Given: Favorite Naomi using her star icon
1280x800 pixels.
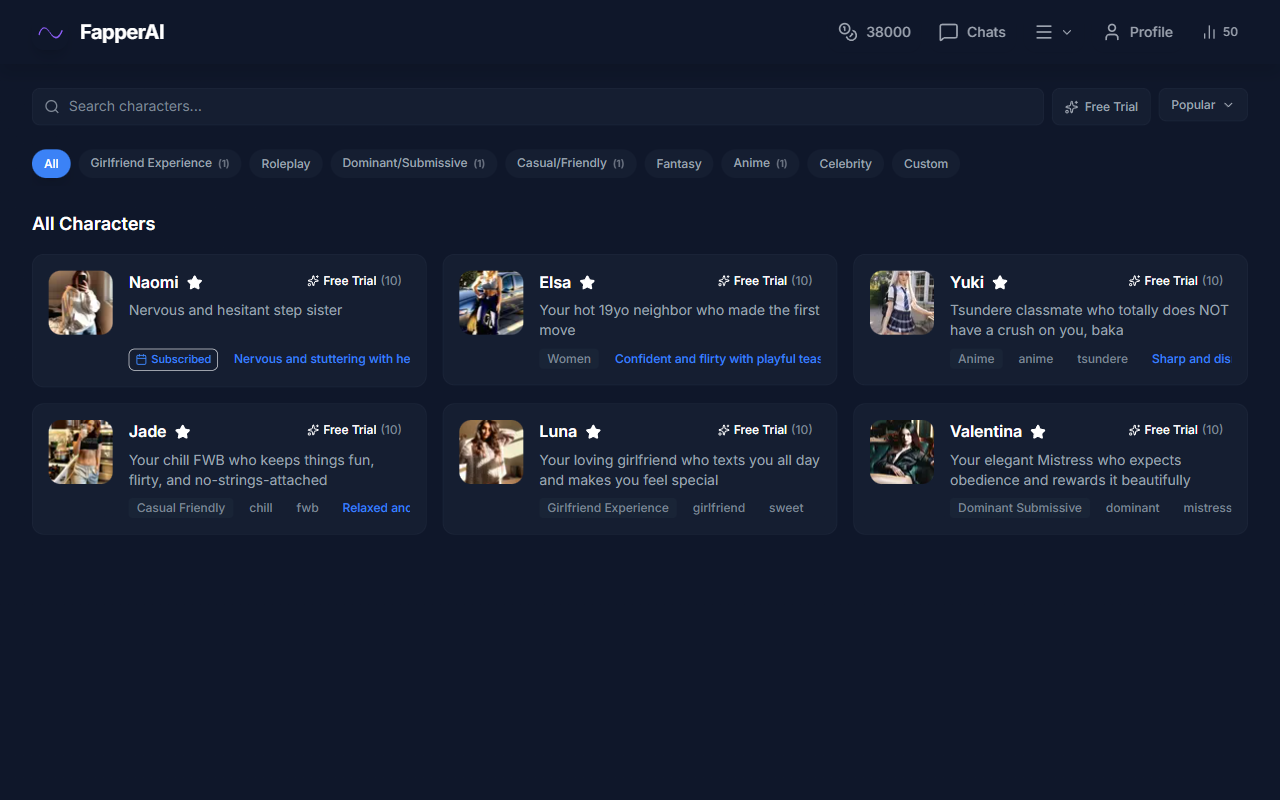Looking at the screenshot, I should [x=194, y=282].
